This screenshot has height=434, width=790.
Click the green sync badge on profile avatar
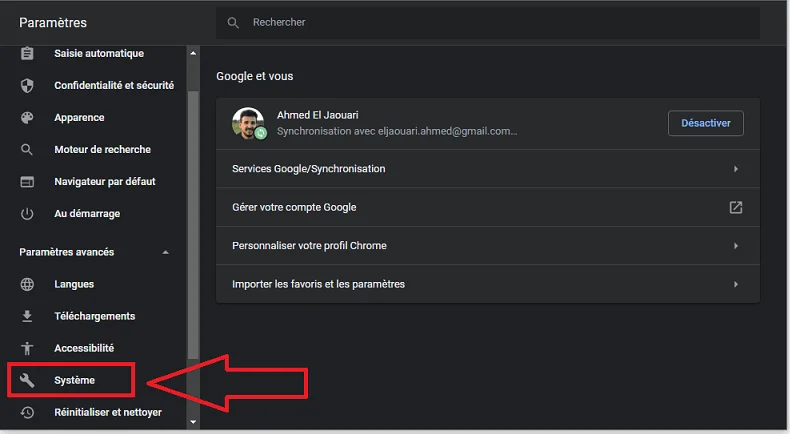[260, 133]
